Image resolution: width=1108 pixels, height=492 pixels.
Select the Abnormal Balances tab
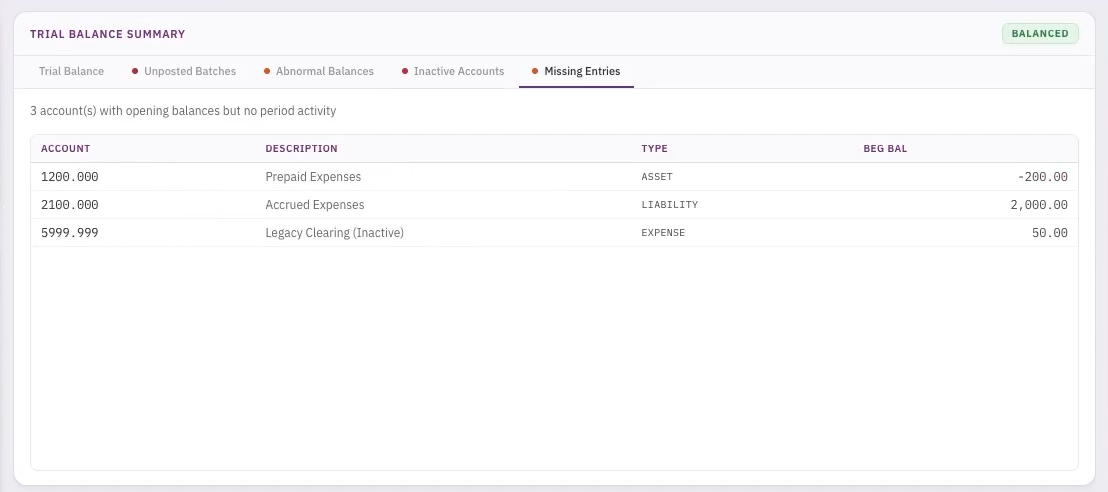click(x=324, y=71)
